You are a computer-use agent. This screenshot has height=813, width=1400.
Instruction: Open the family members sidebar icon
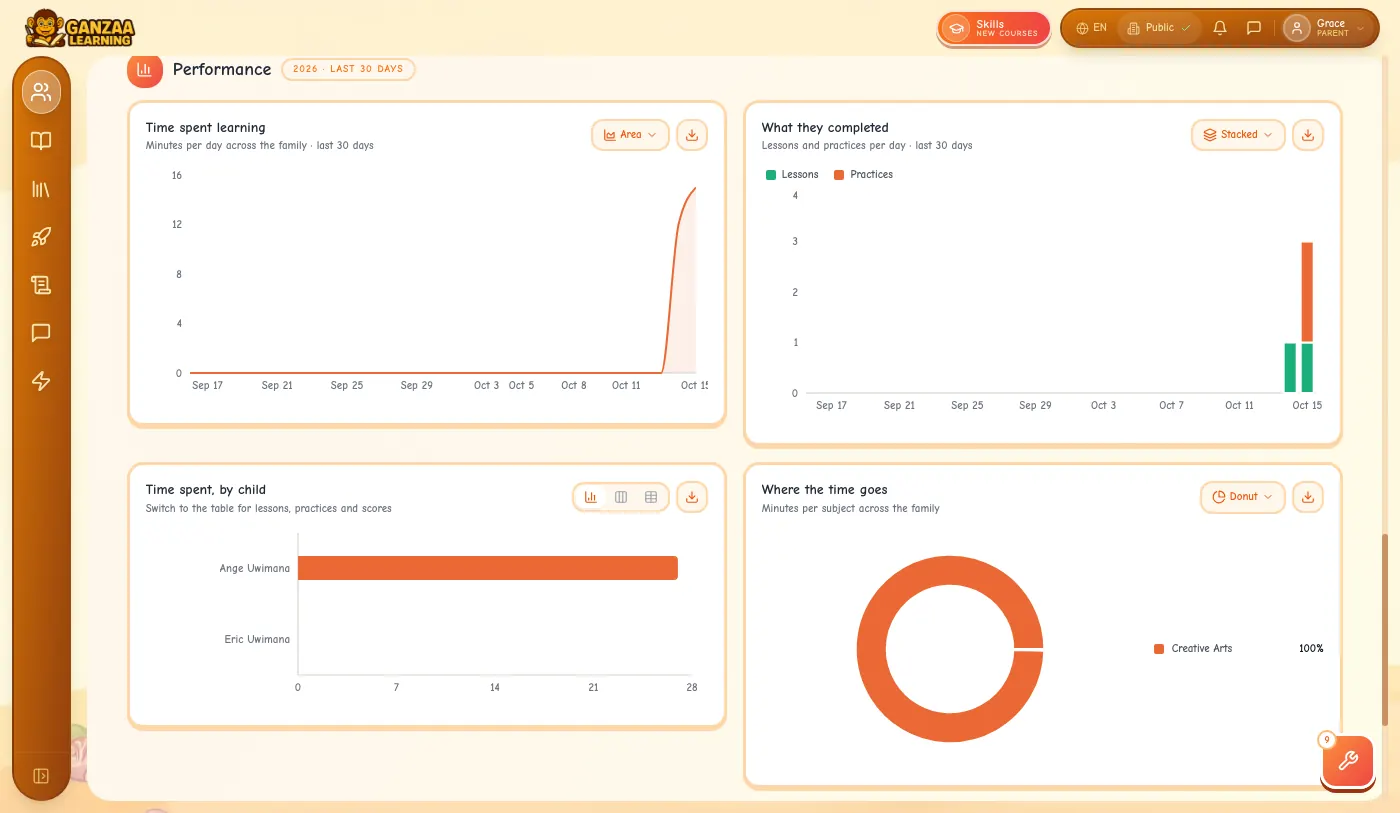coord(41,92)
